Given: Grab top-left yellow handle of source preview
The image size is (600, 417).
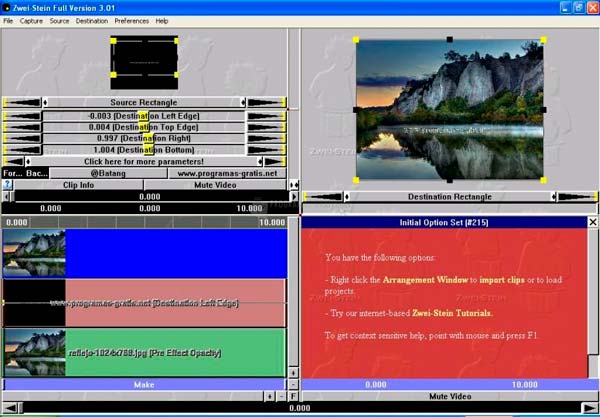Looking at the screenshot, I should click(x=113, y=41).
